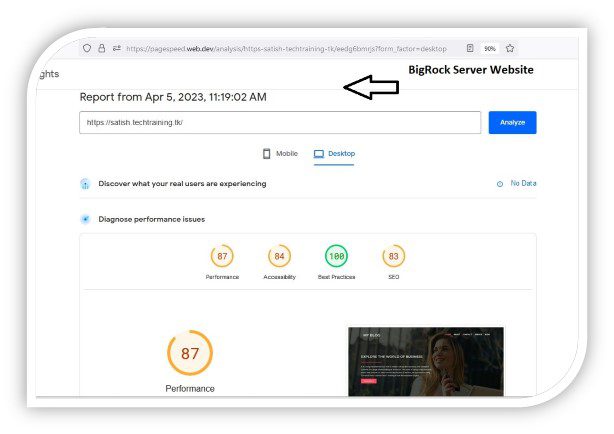Viewport: 614px width, 434px height.
Task: Click the large Performance 87 gauge
Action: coord(189,353)
